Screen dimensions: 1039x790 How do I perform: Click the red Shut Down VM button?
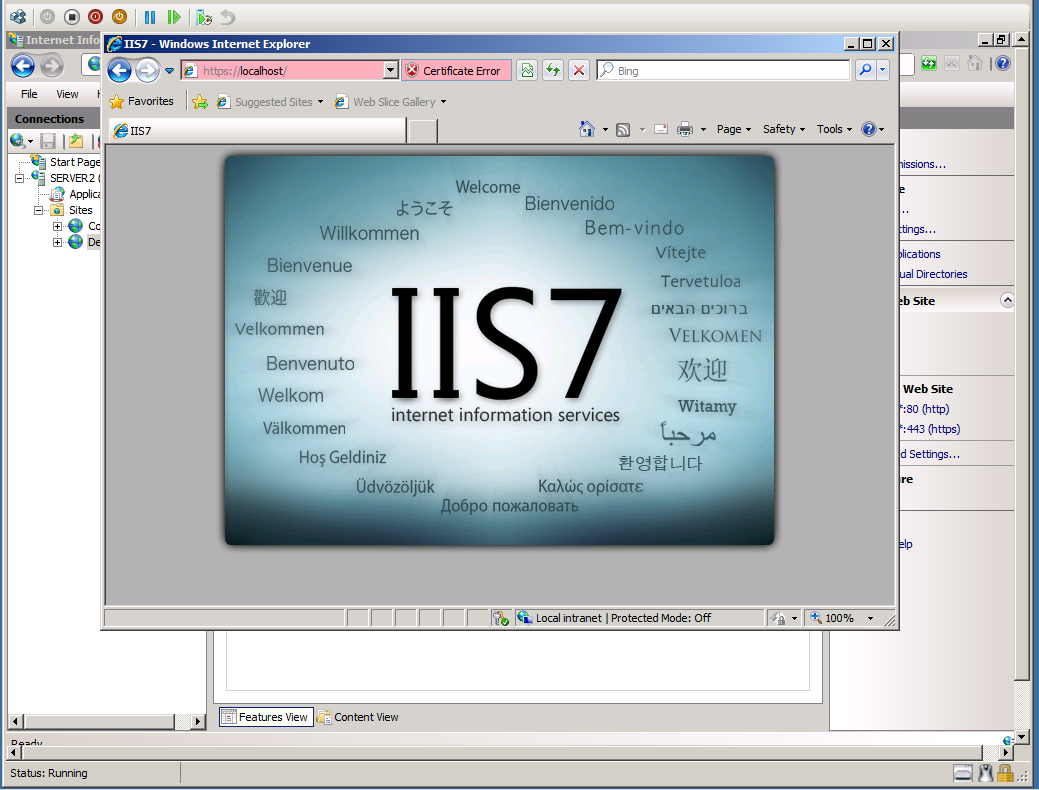pyautogui.click(x=95, y=17)
